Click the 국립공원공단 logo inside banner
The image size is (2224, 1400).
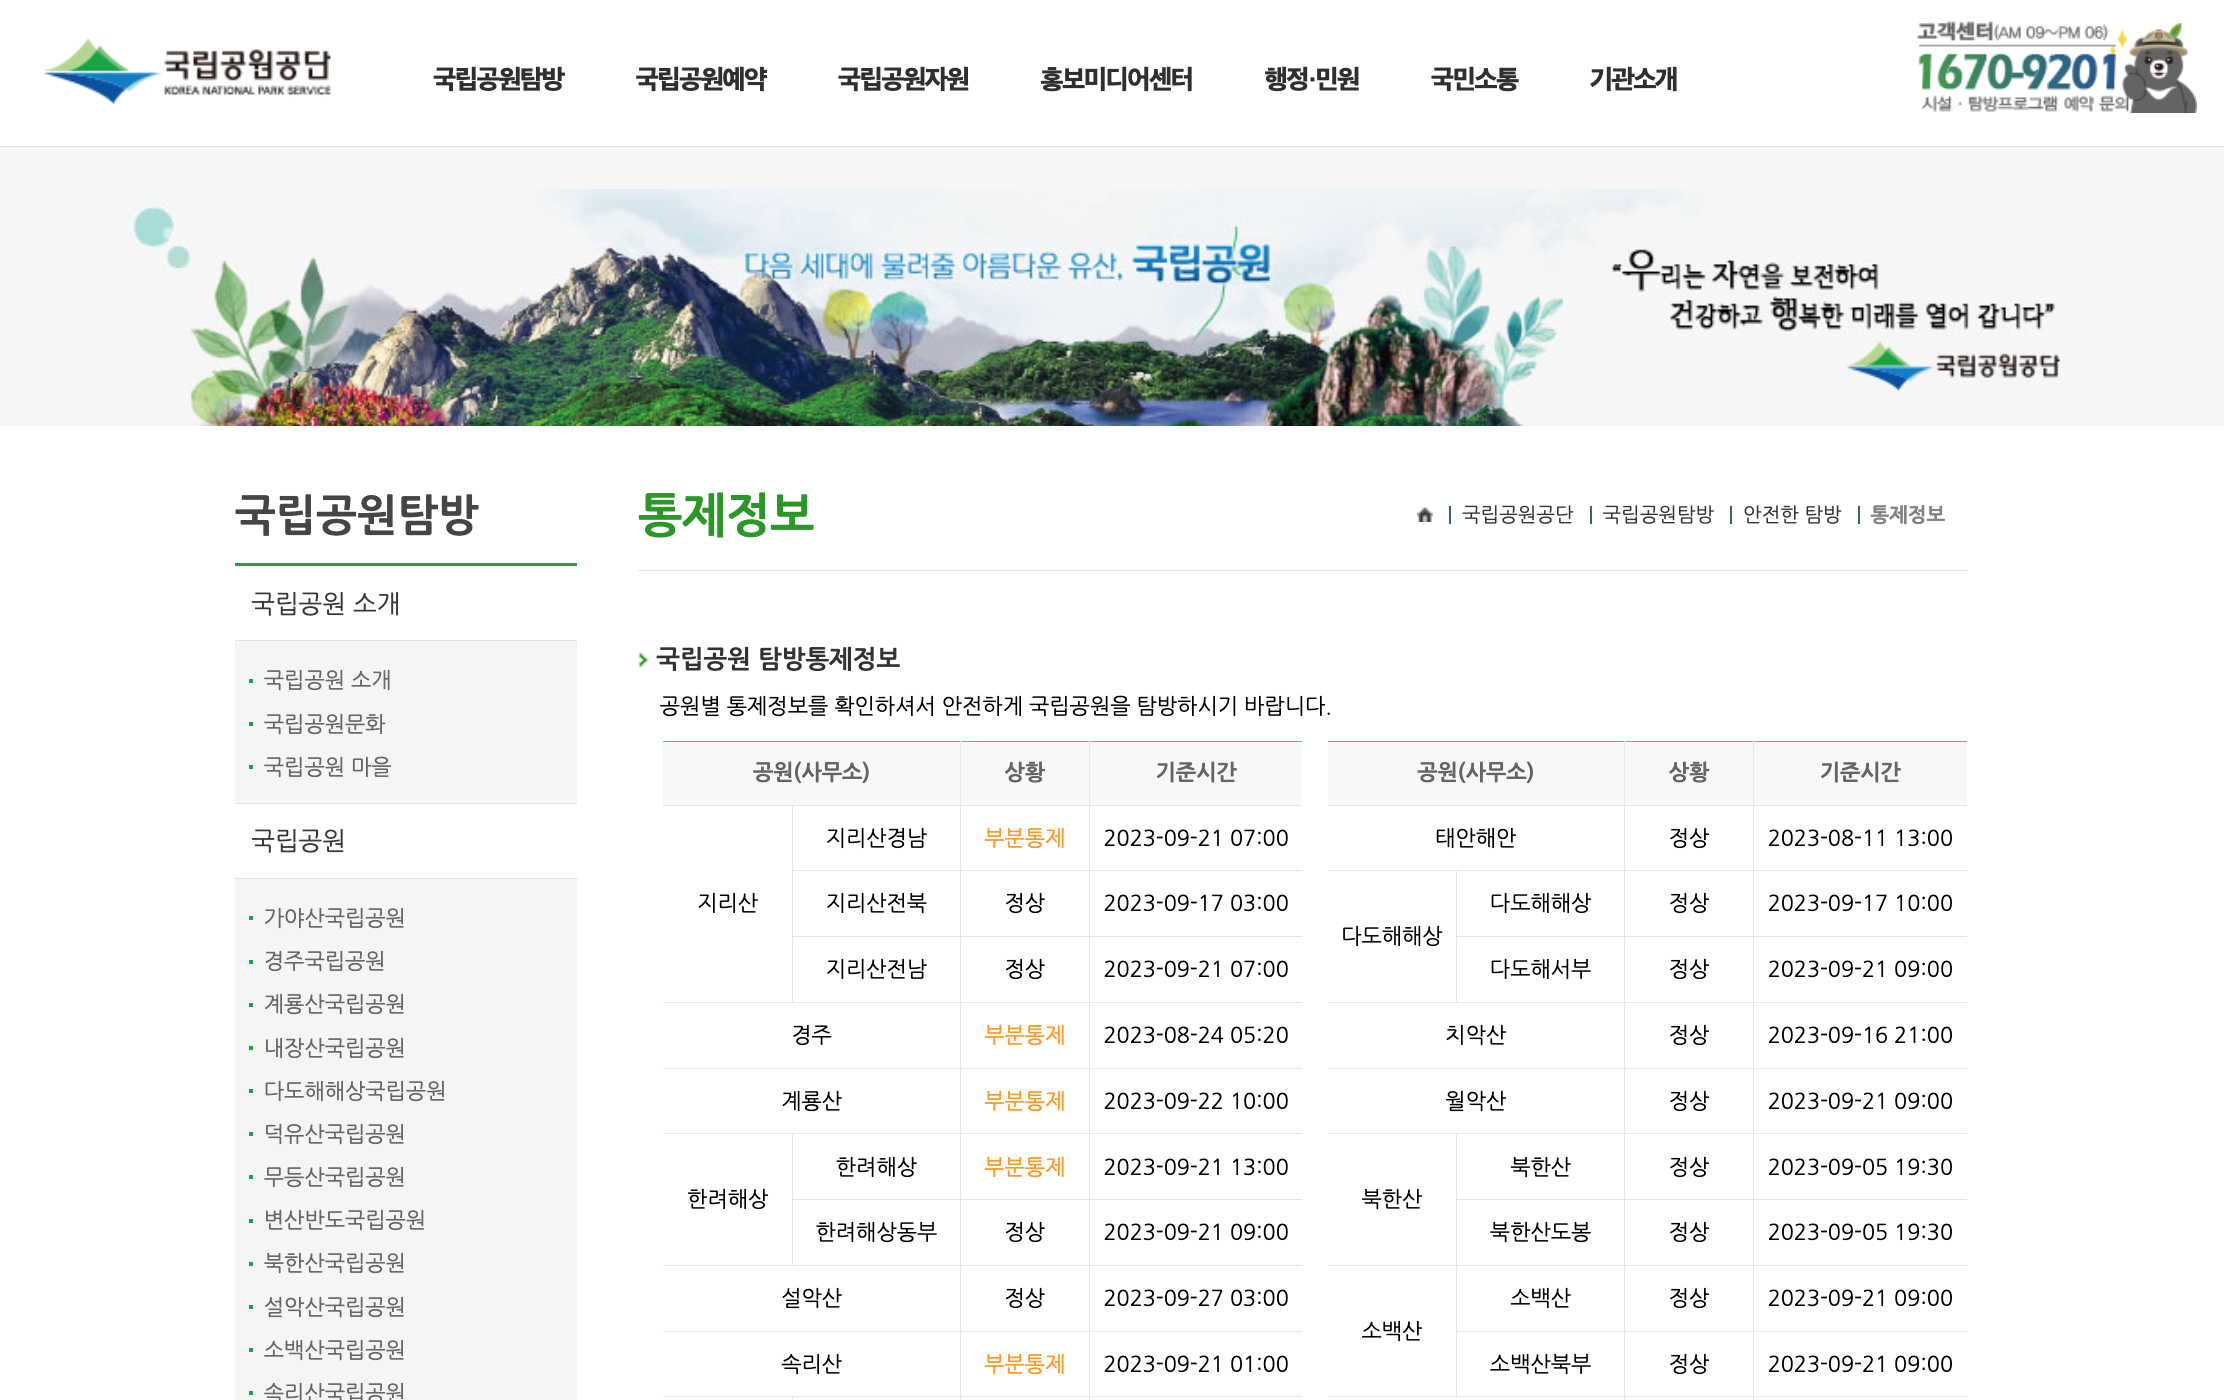pos(1955,366)
